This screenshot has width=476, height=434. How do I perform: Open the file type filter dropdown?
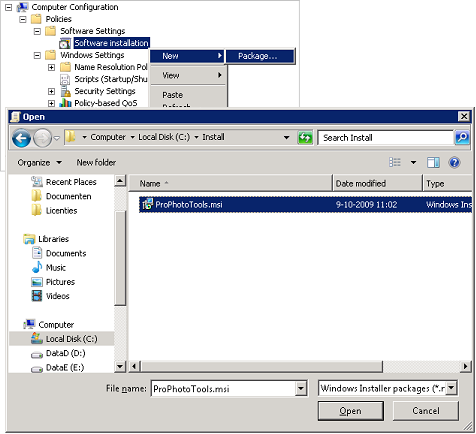click(x=451, y=388)
